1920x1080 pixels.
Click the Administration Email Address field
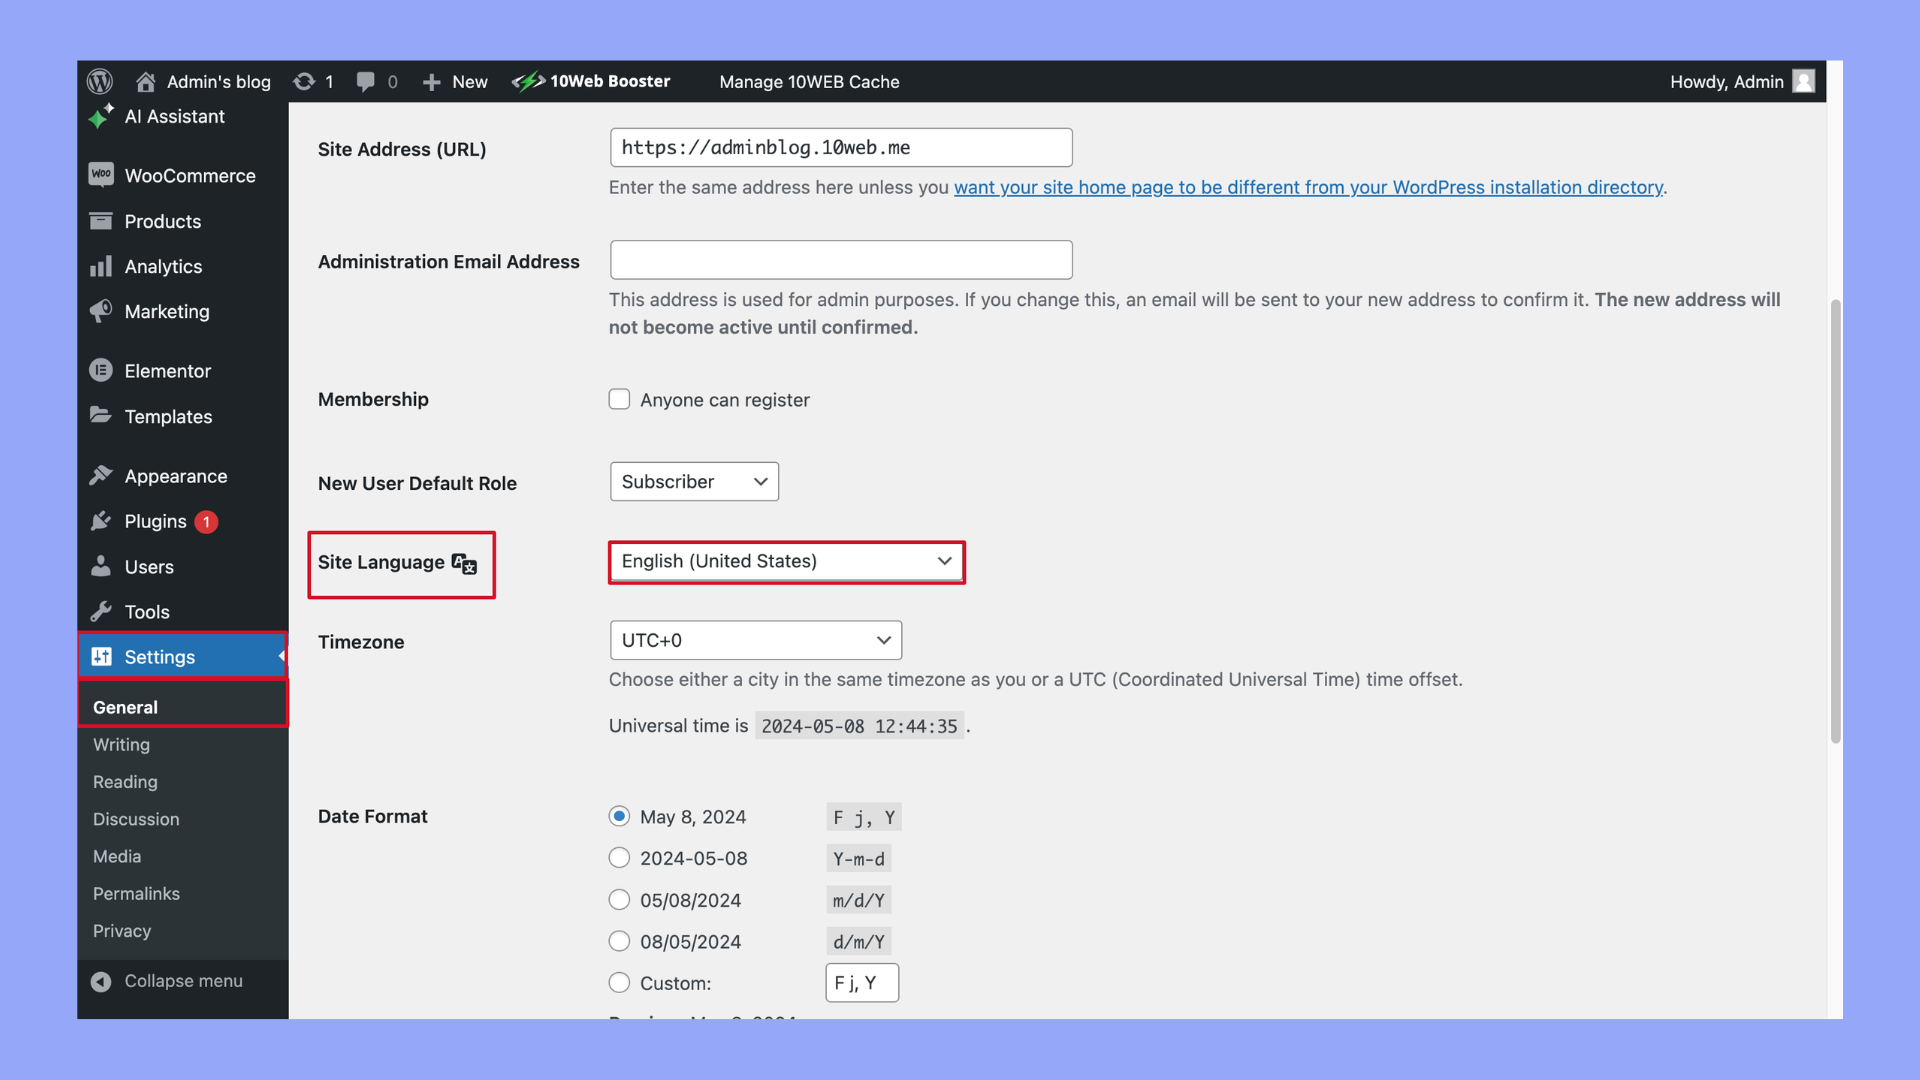tap(841, 260)
